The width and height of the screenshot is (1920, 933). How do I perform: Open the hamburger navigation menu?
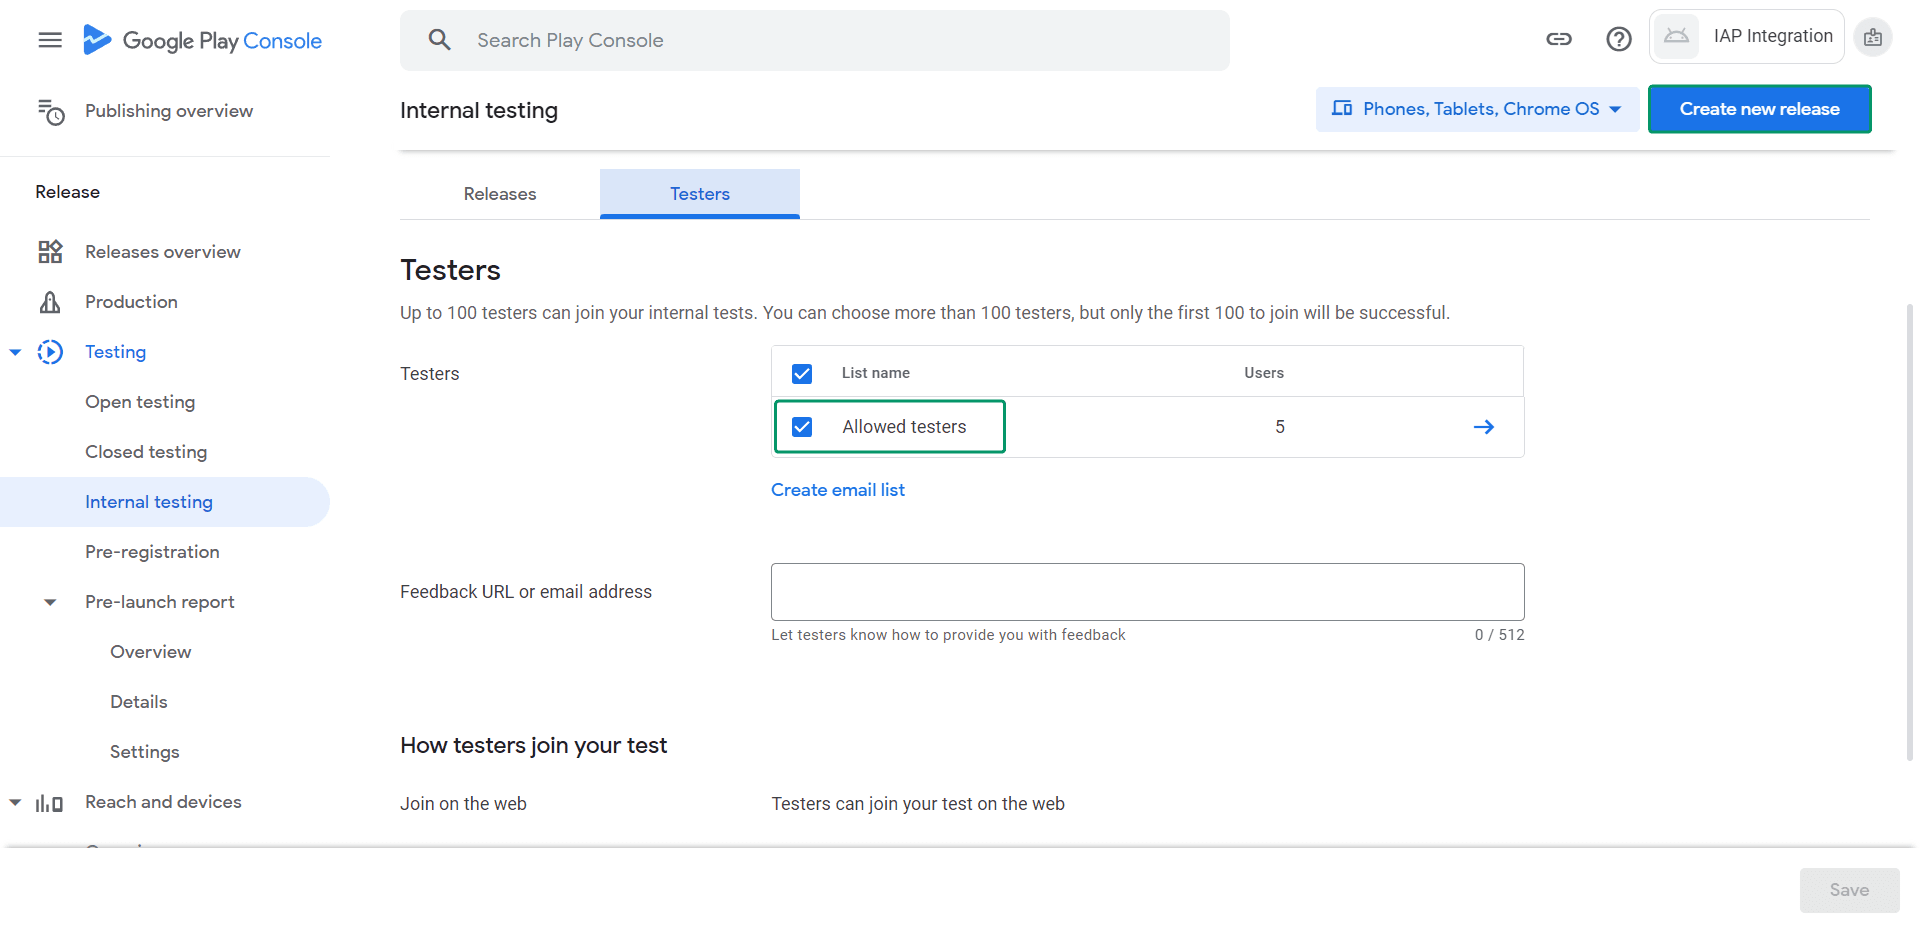[x=50, y=40]
